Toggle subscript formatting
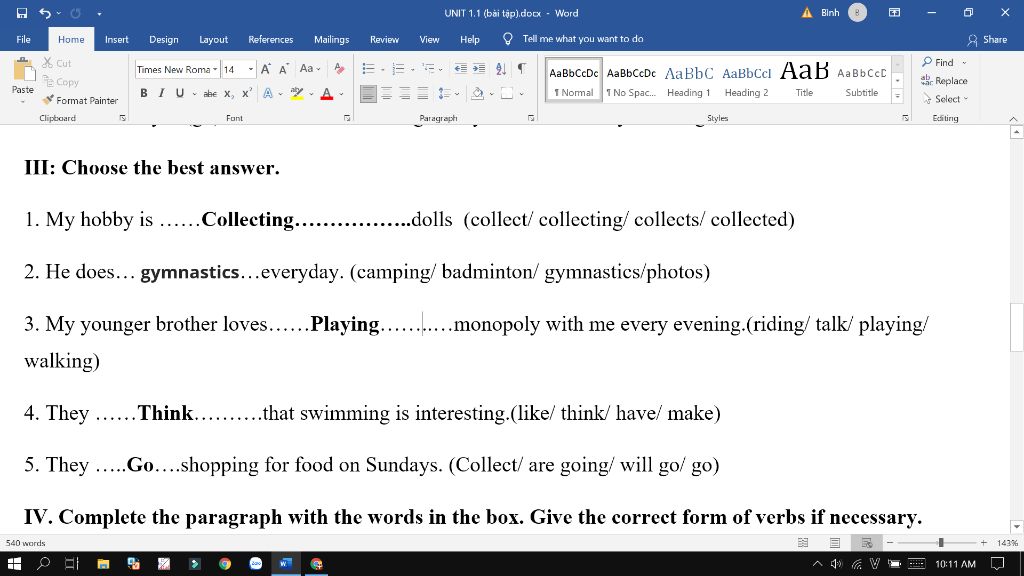Image resolution: width=1024 pixels, height=576 pixels. pos(229,94)
